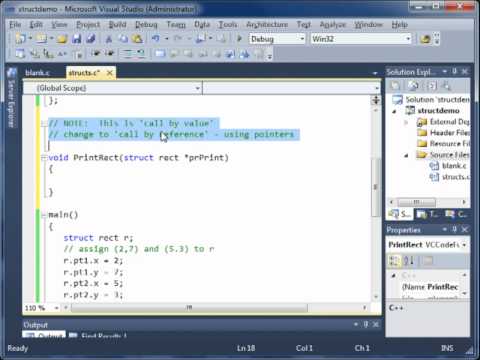Toggle auto-hide pin on Properties panel
Viewport: 480px width, 360px height.
coord(455,229)
